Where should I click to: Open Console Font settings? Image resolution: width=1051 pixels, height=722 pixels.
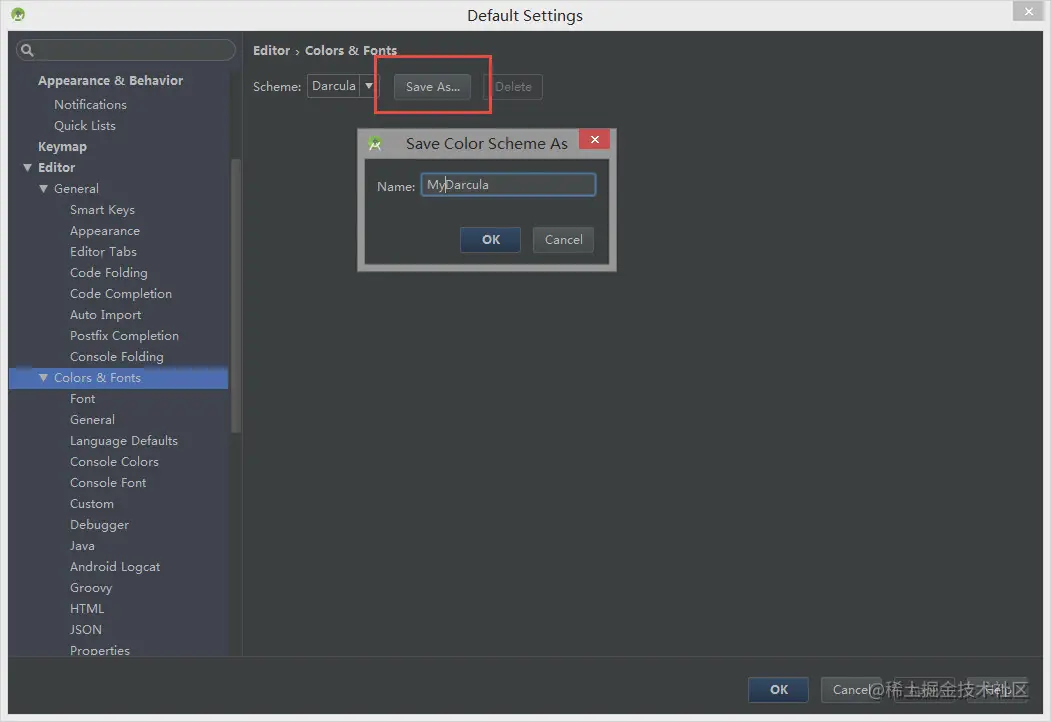[108, 483]
